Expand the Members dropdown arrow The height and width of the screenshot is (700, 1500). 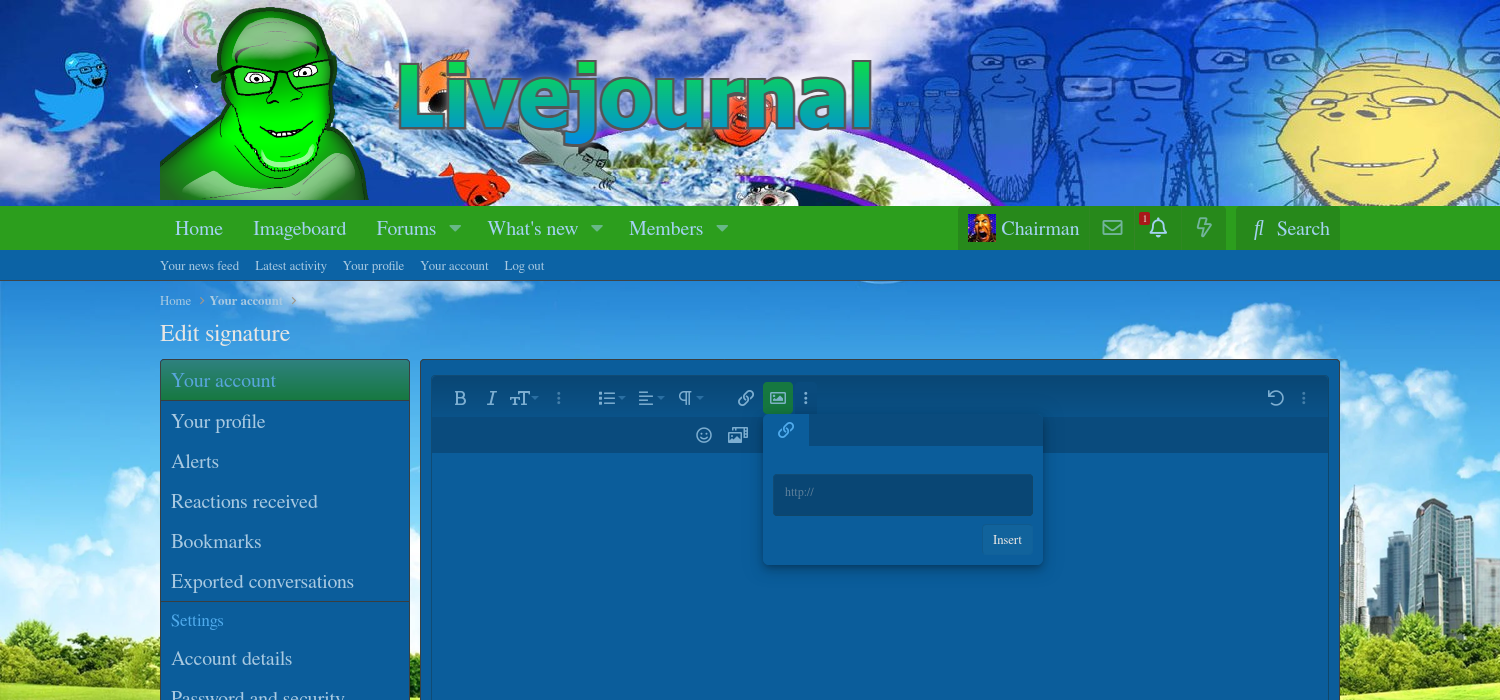click(x=722, y=229)
